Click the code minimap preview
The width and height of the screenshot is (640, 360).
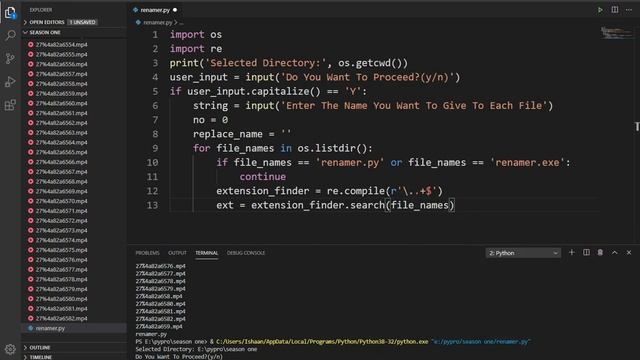click(x=616, y=33)
